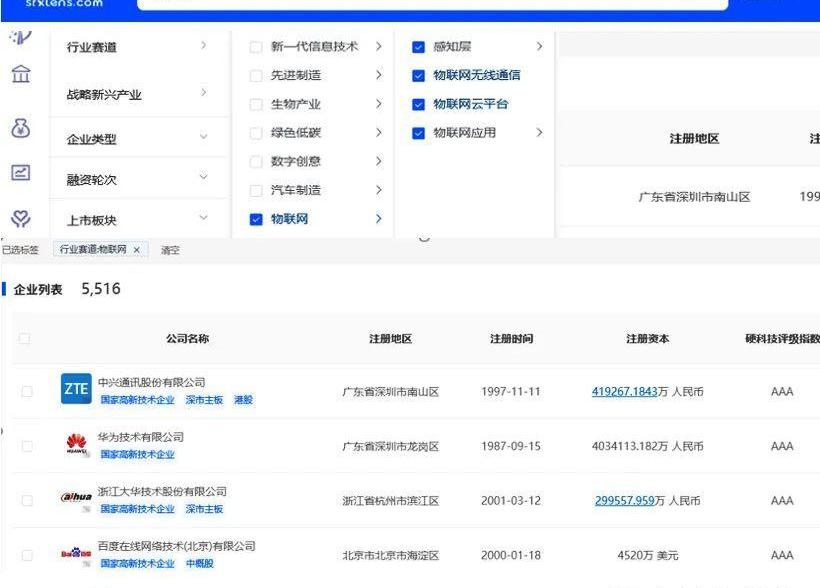This screenshot has width=820, height=588.
Task: Click the 注册时间 column header
Action: tap(511, 339)
